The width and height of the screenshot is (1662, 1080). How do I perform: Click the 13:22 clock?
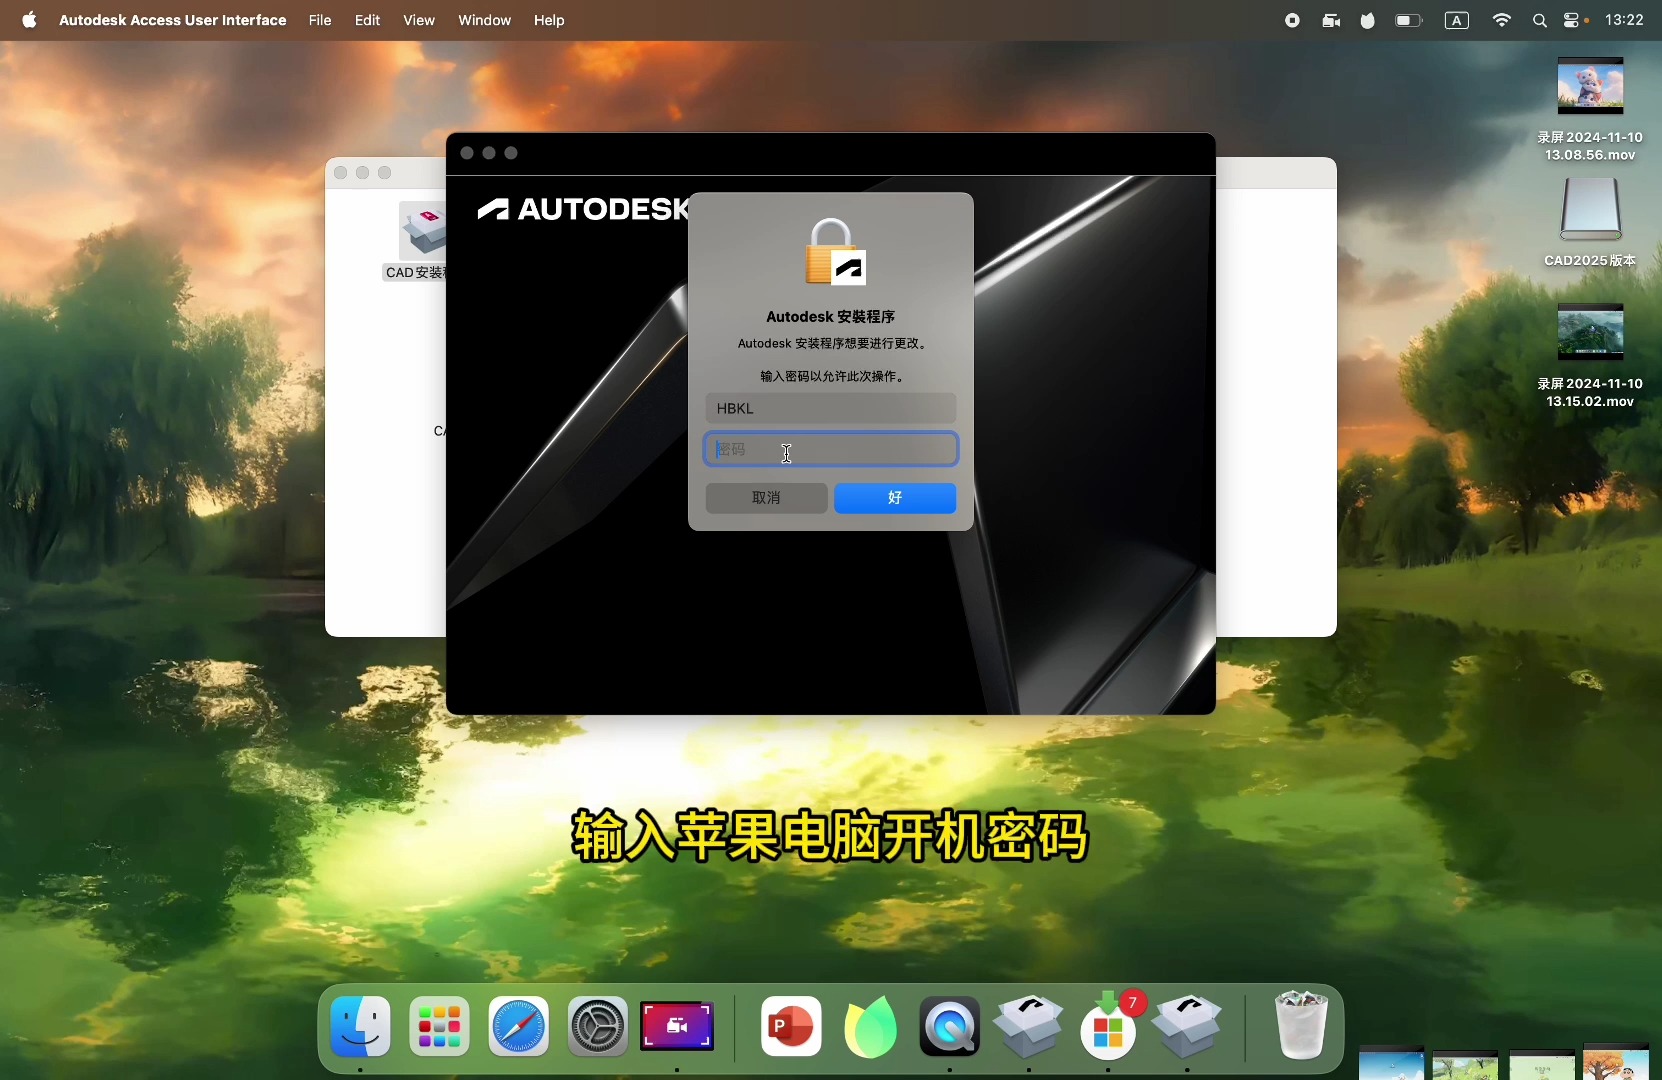(1625, 20)
